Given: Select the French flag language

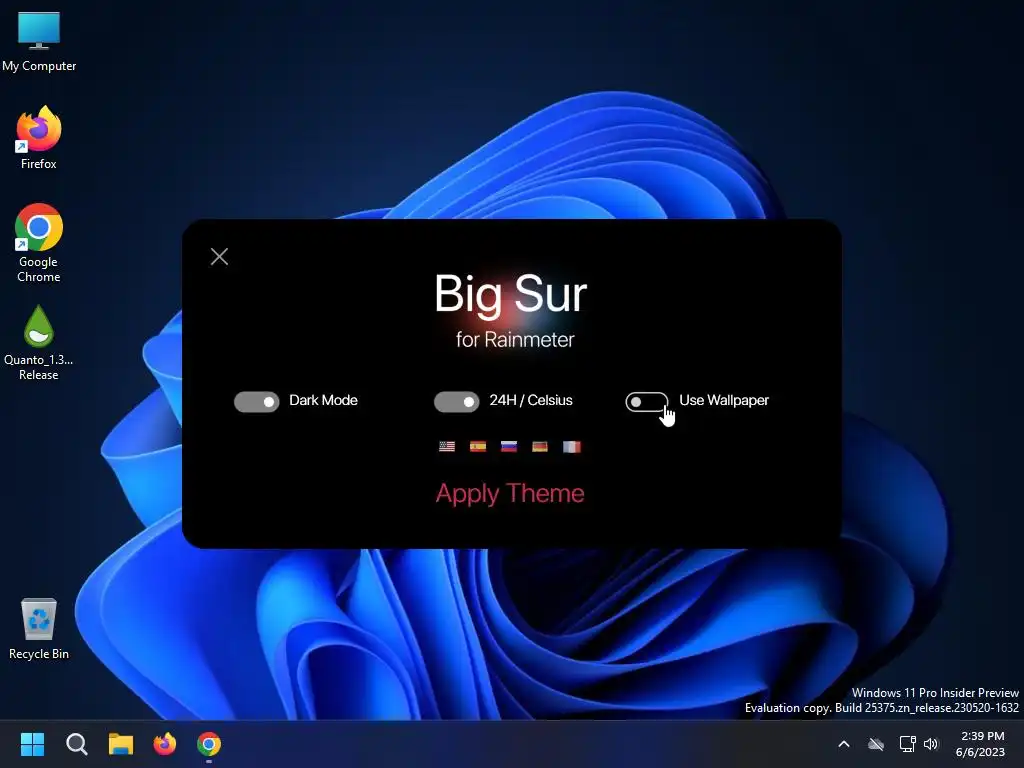Looking at the screenshot, I should point(571,447).
